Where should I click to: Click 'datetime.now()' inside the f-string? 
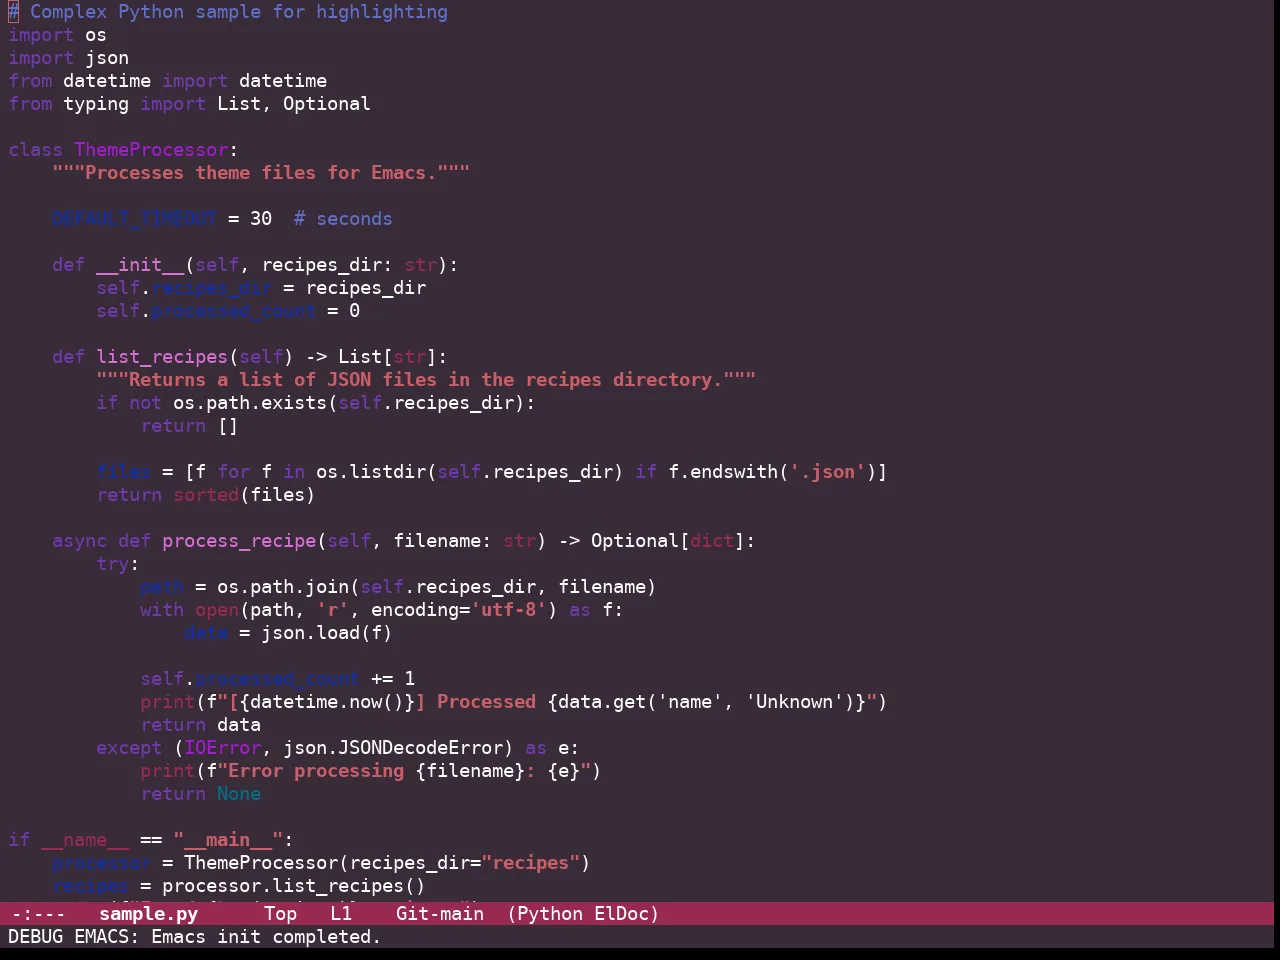(x=327, y=702)
